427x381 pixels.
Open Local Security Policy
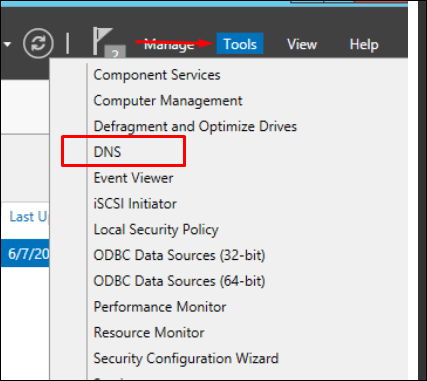click(156, 229)
